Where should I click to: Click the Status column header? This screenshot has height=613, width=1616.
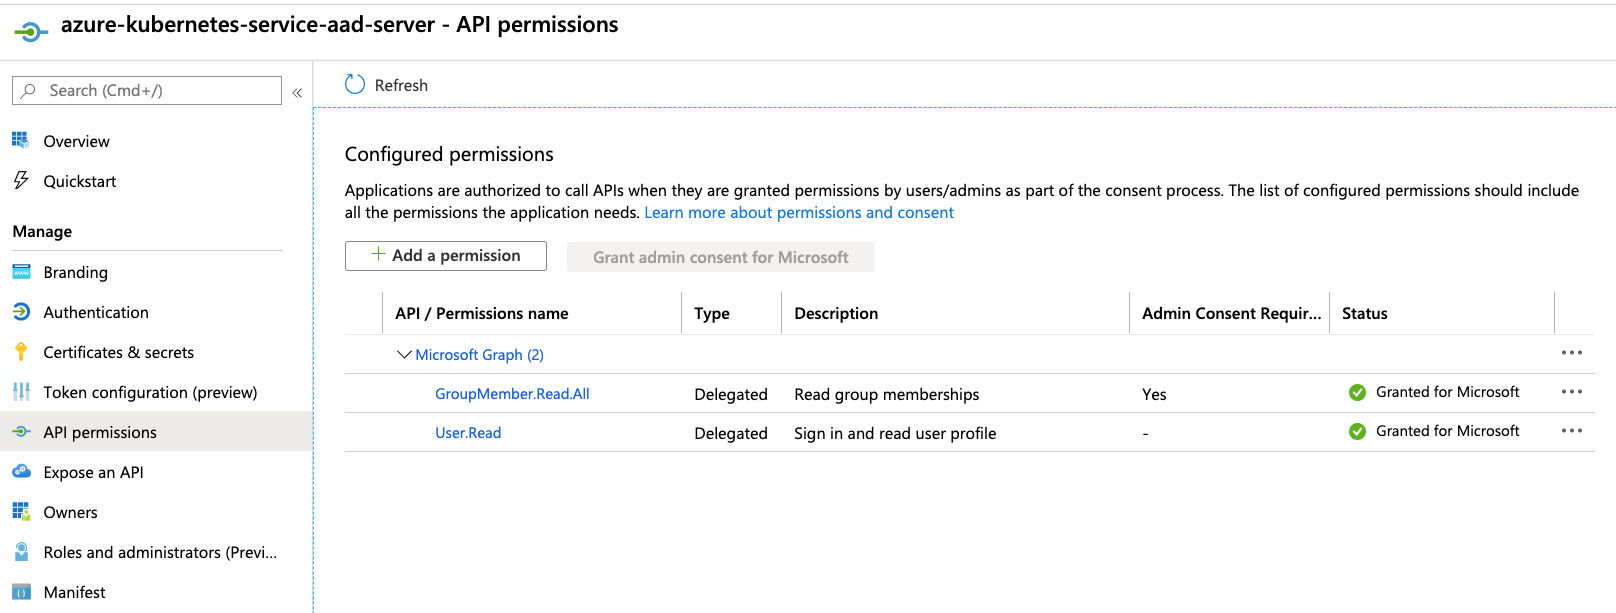[1365, 313]
